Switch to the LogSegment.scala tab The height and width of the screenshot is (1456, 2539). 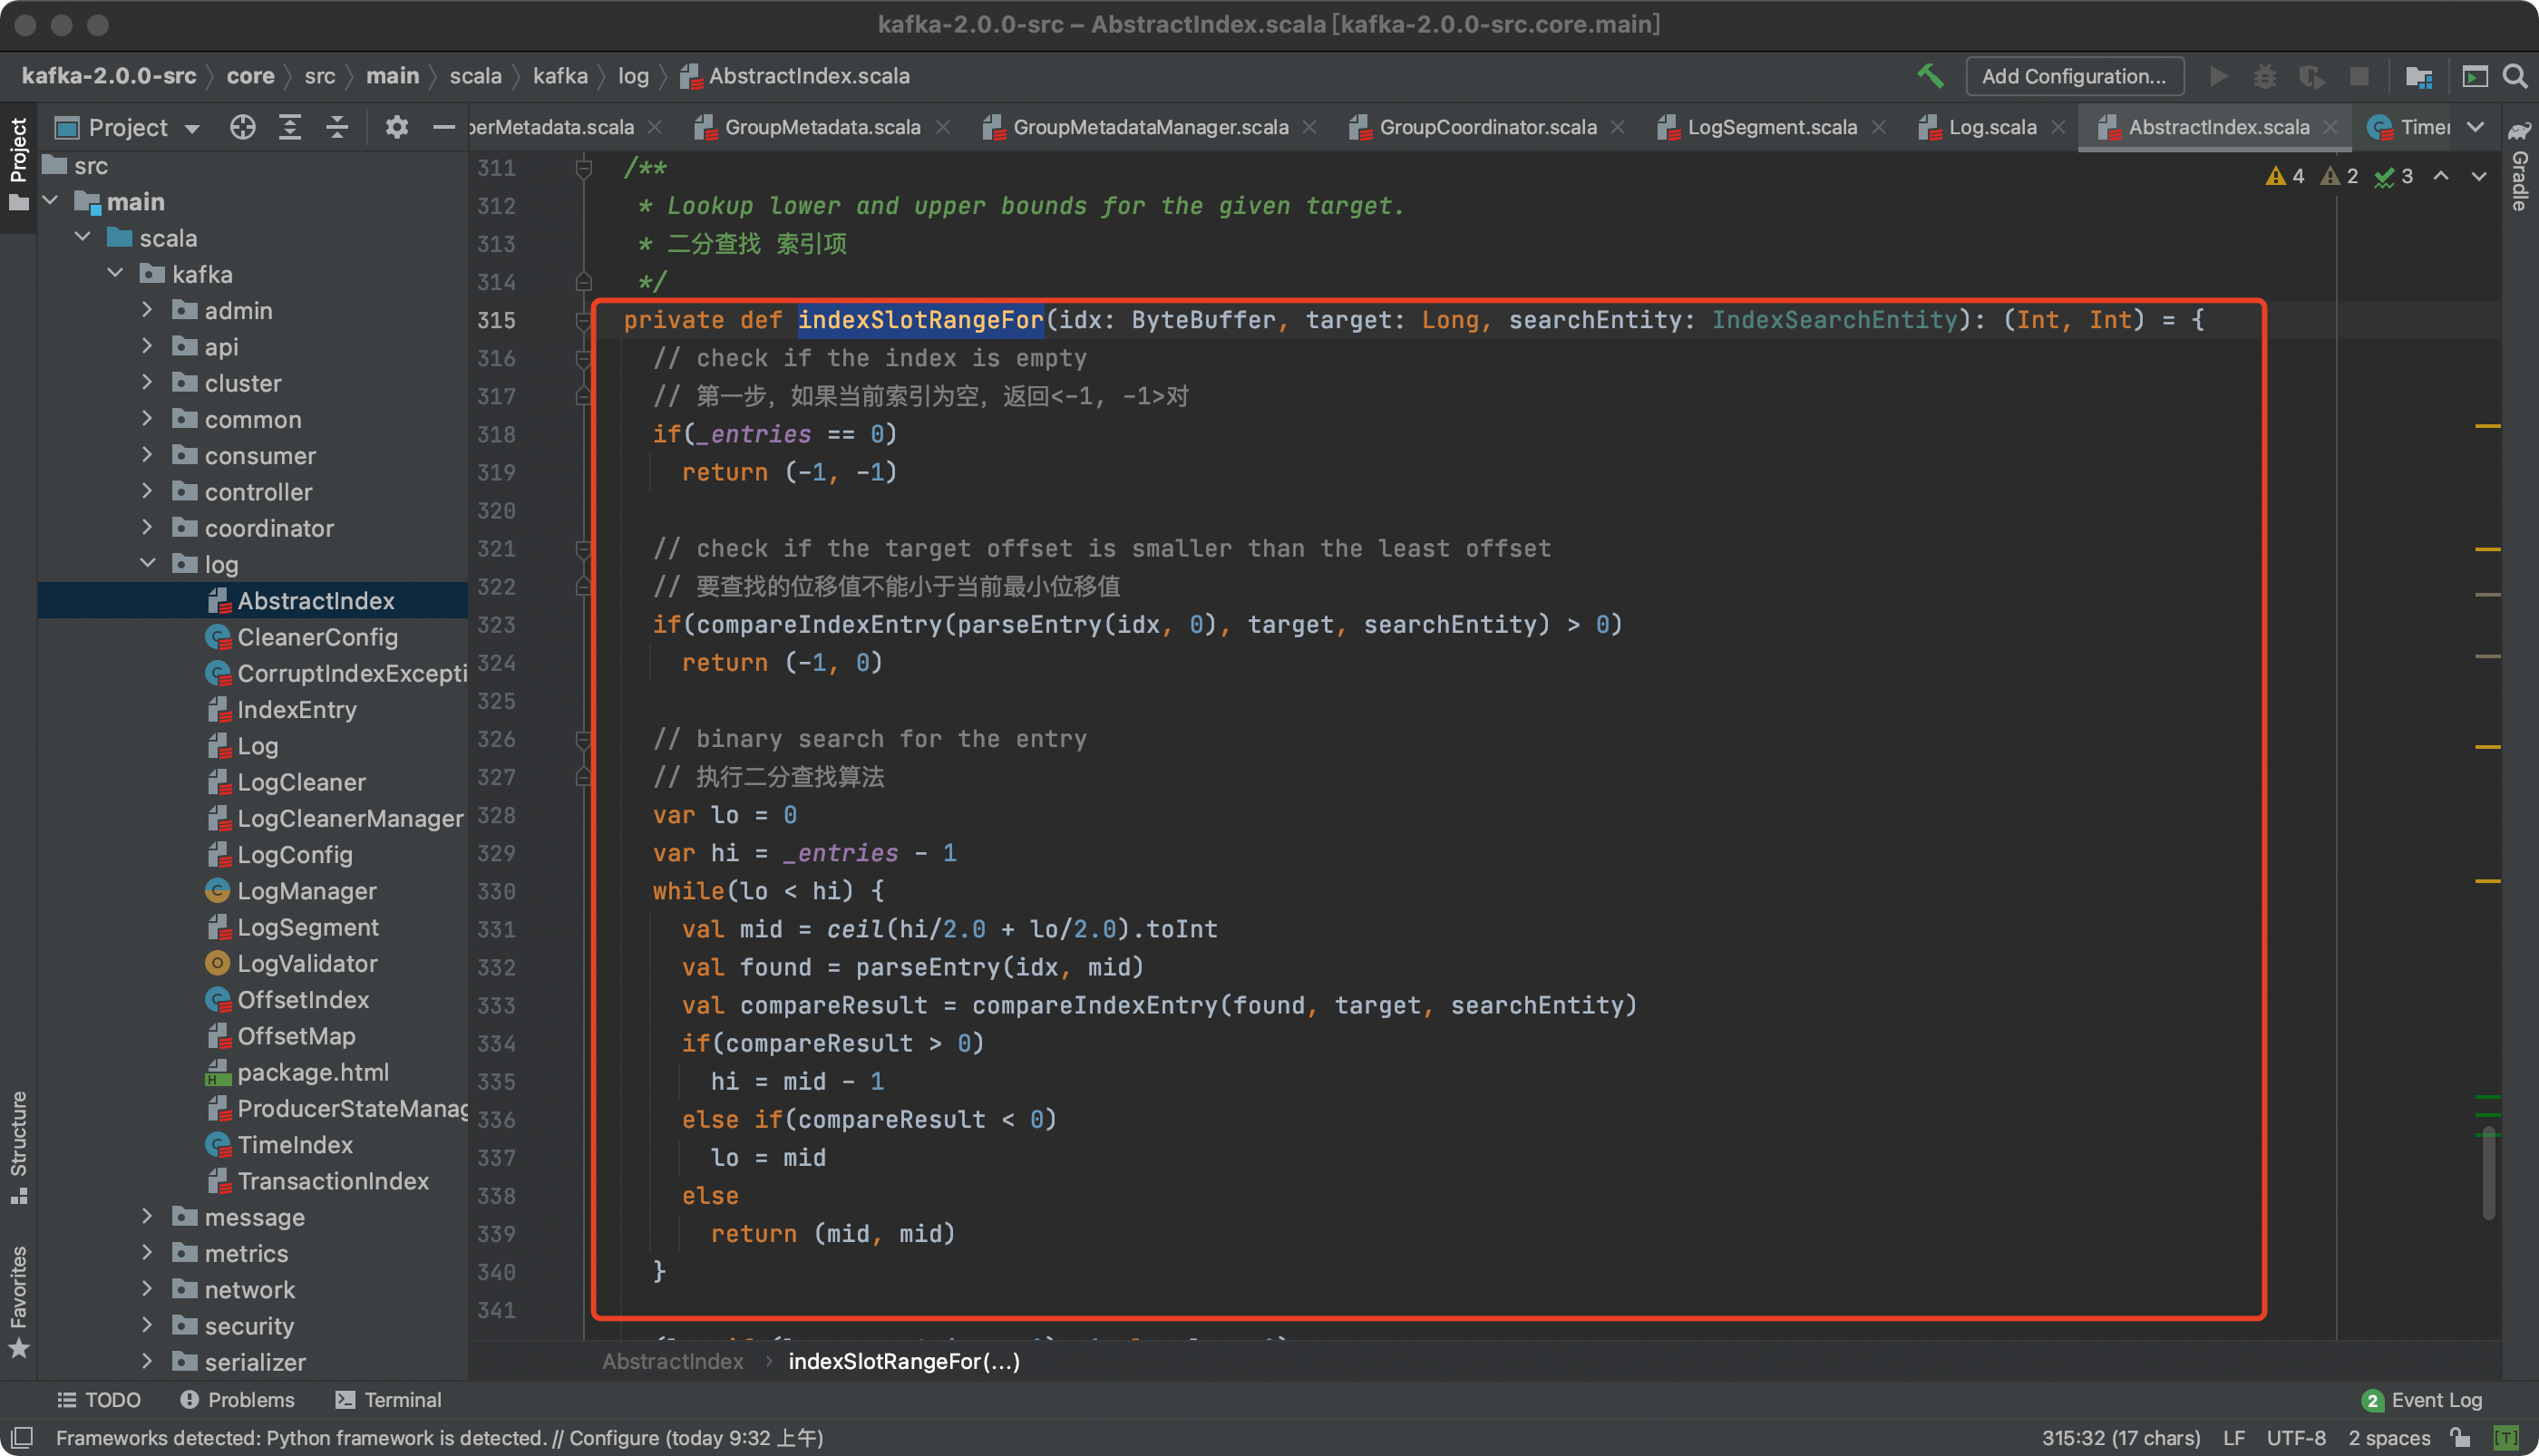[x=1771, y=127]
